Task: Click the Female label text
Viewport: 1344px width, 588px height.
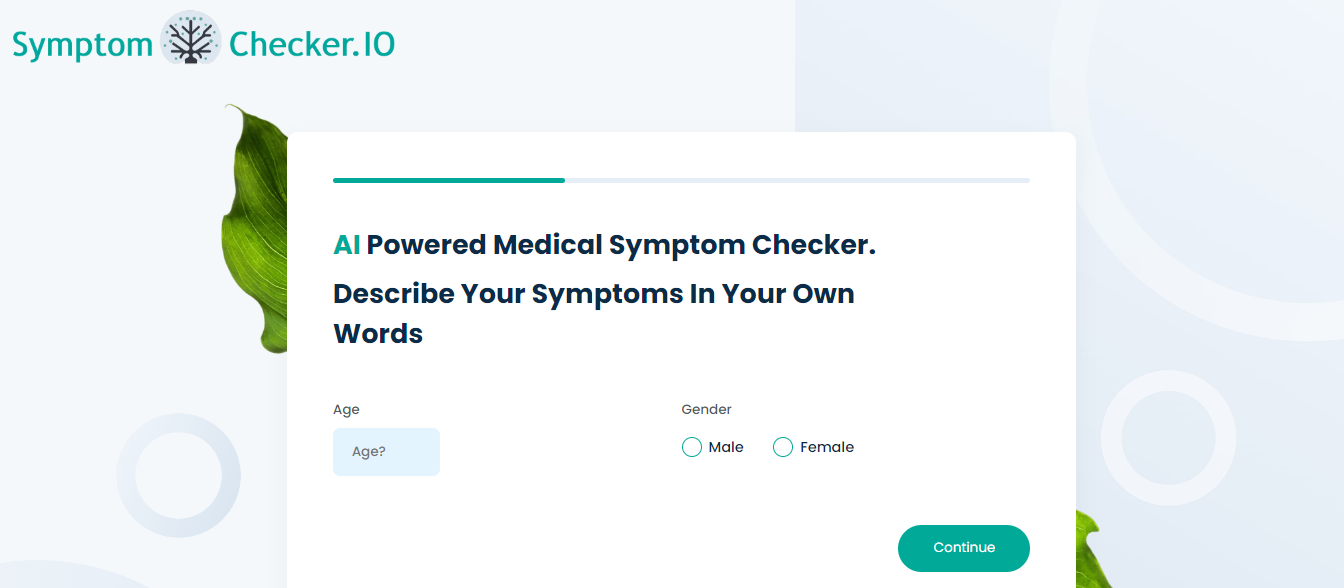Action: [x=827, y=447]
